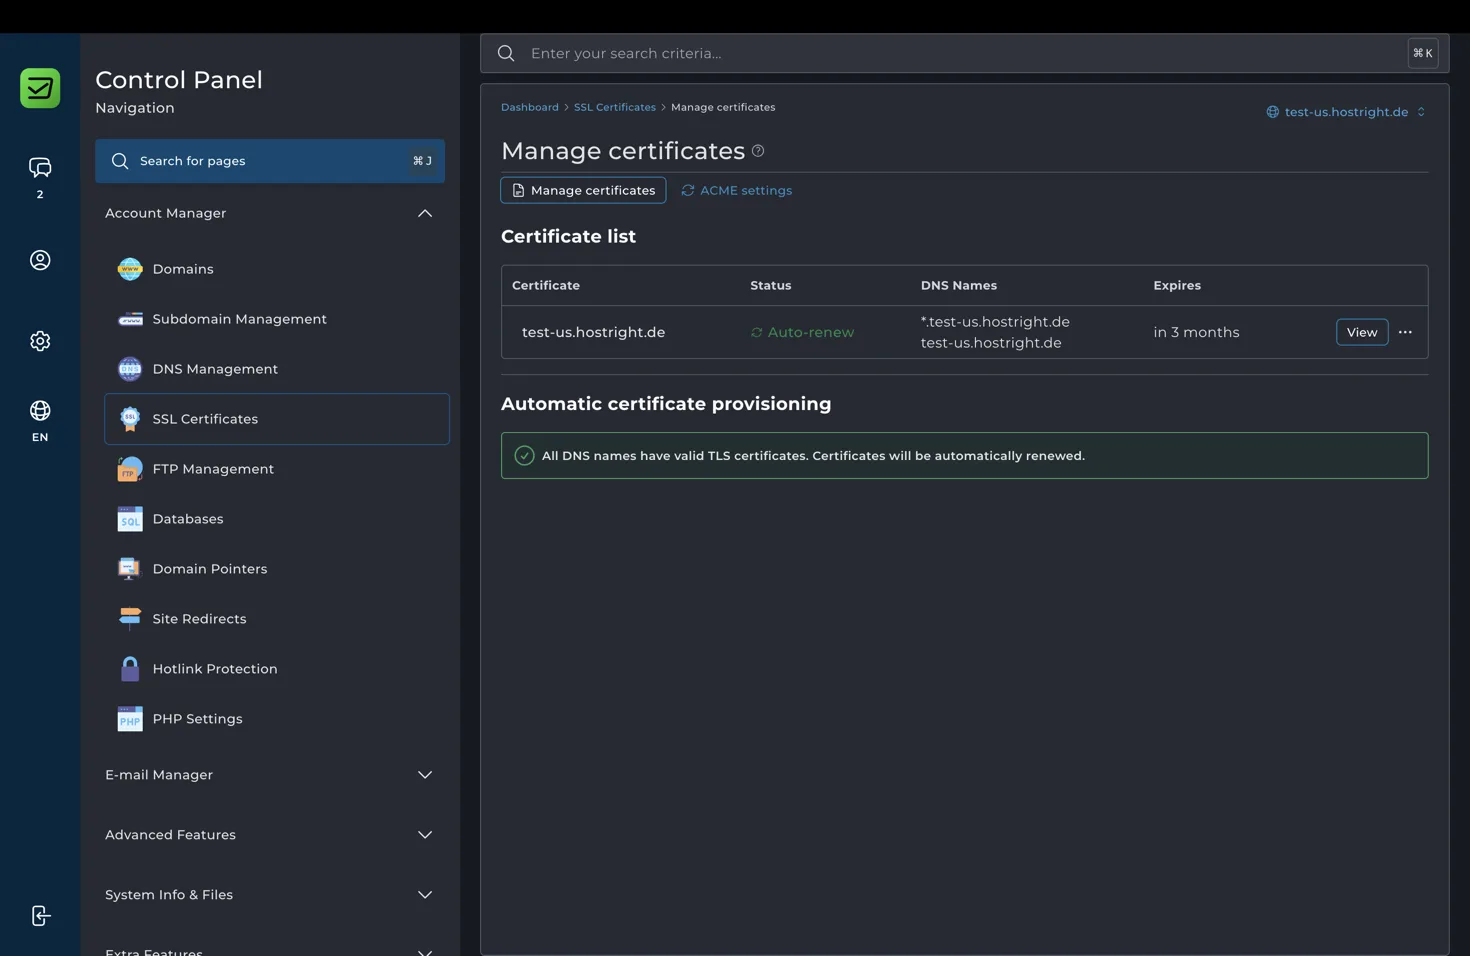
Task: Click the green Auto-renew refresh icon
Action: coord(757,332)
